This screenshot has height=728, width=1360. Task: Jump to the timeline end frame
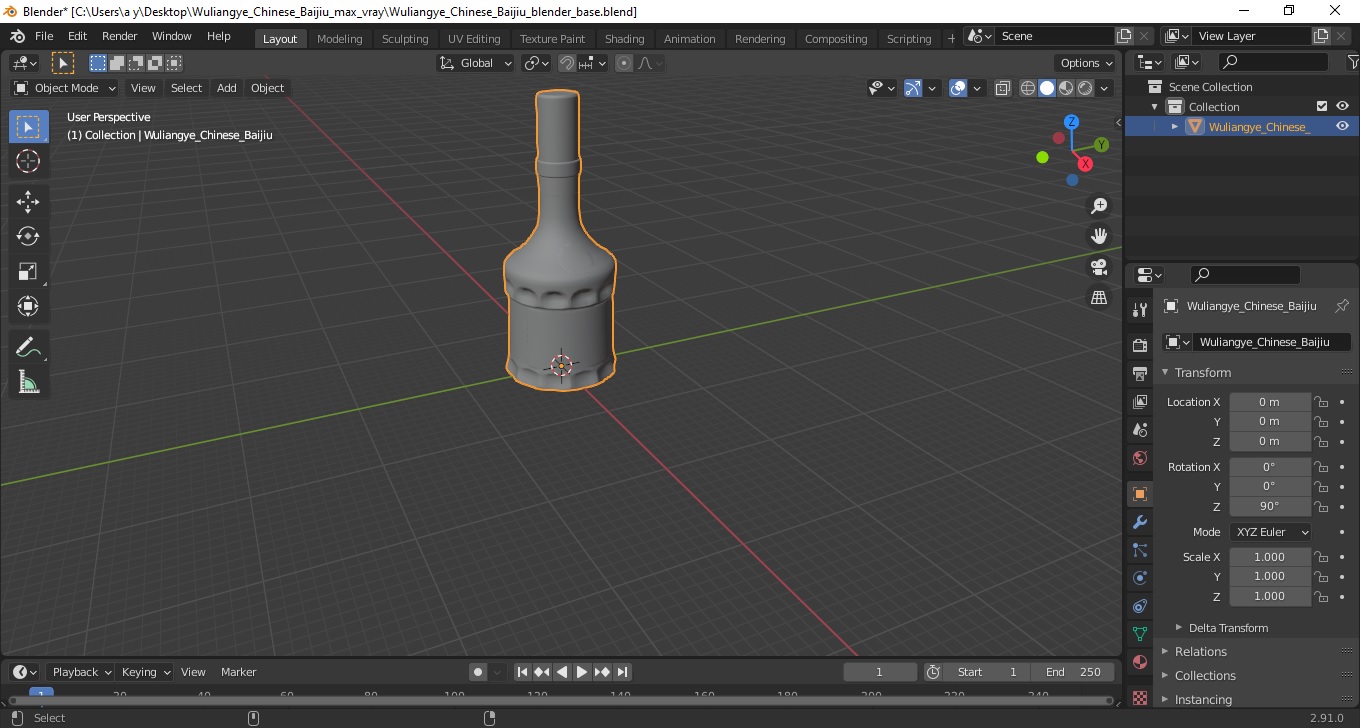pos(622,672)
